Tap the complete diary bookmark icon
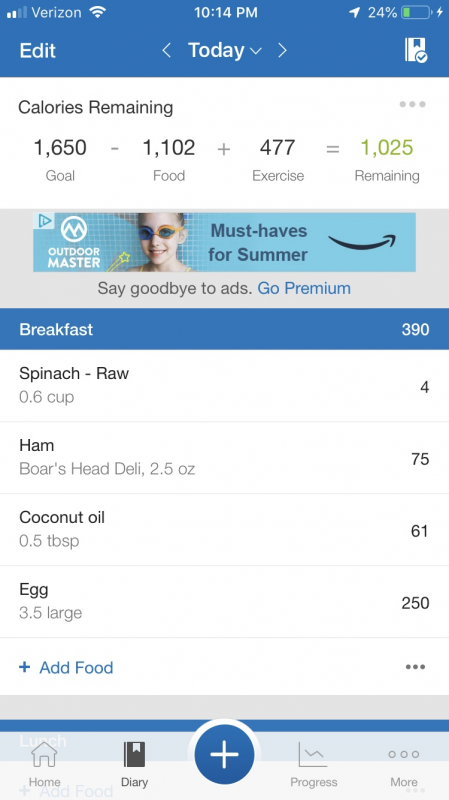 [x=416, y=51]
